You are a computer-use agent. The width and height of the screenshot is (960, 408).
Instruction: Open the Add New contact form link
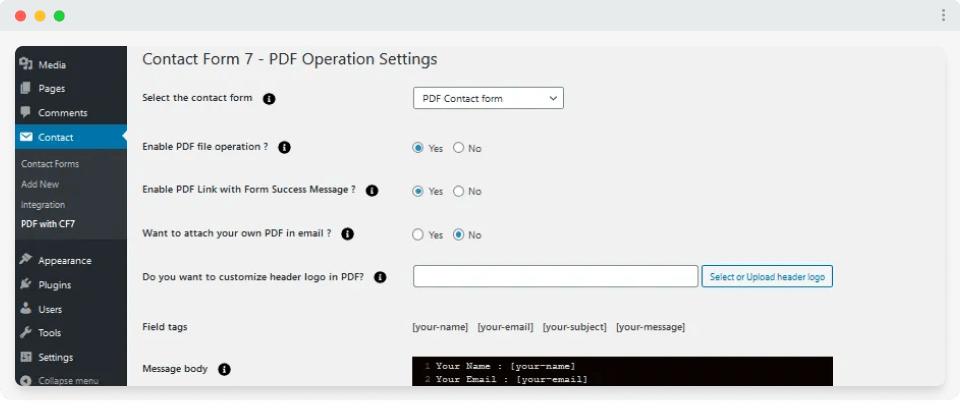[x=40, y=184]
